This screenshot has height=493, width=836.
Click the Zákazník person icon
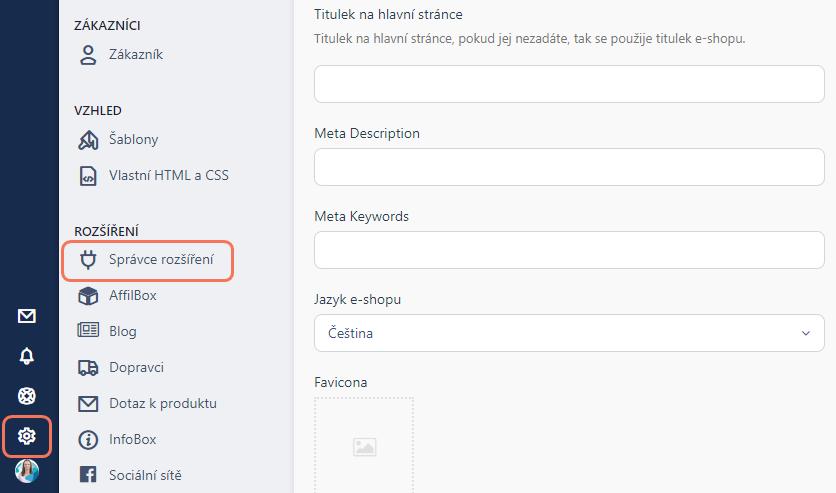88,55
